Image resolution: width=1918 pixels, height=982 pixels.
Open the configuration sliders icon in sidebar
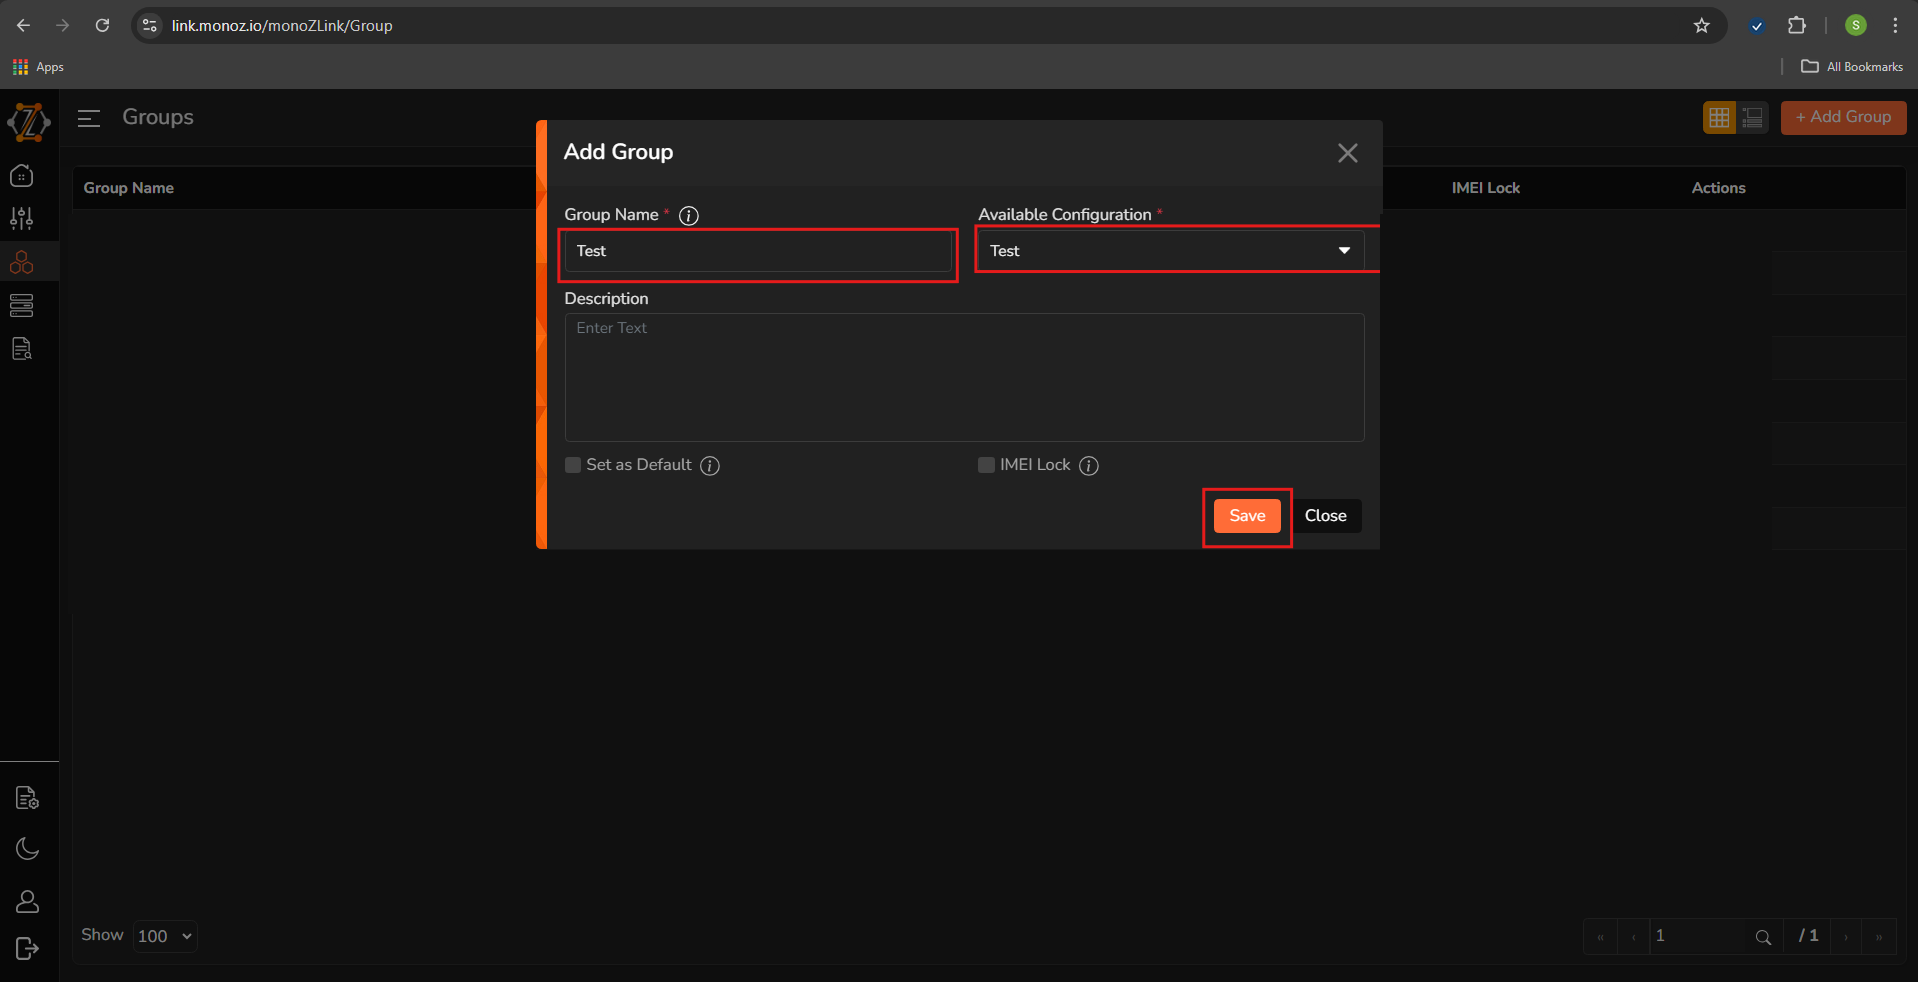tap(22, 218)
